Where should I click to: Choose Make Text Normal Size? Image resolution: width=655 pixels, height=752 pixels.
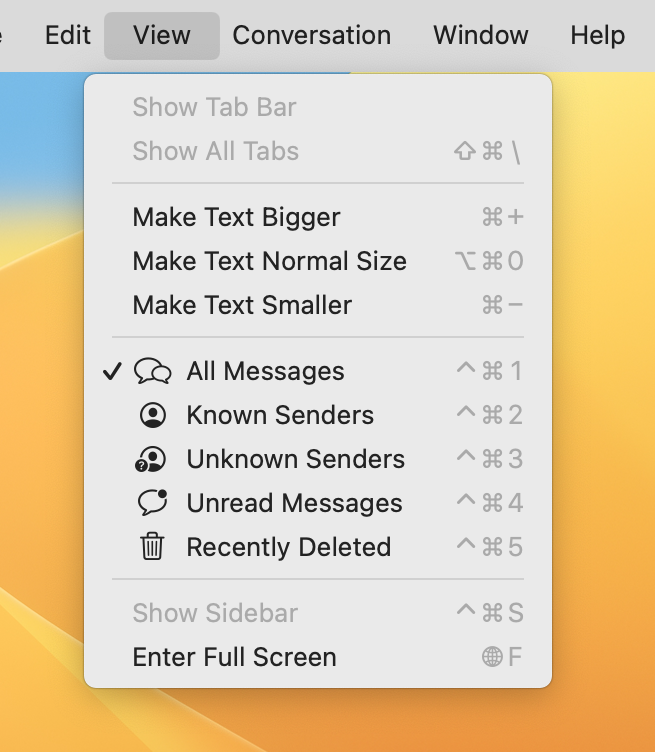[318, 261]
